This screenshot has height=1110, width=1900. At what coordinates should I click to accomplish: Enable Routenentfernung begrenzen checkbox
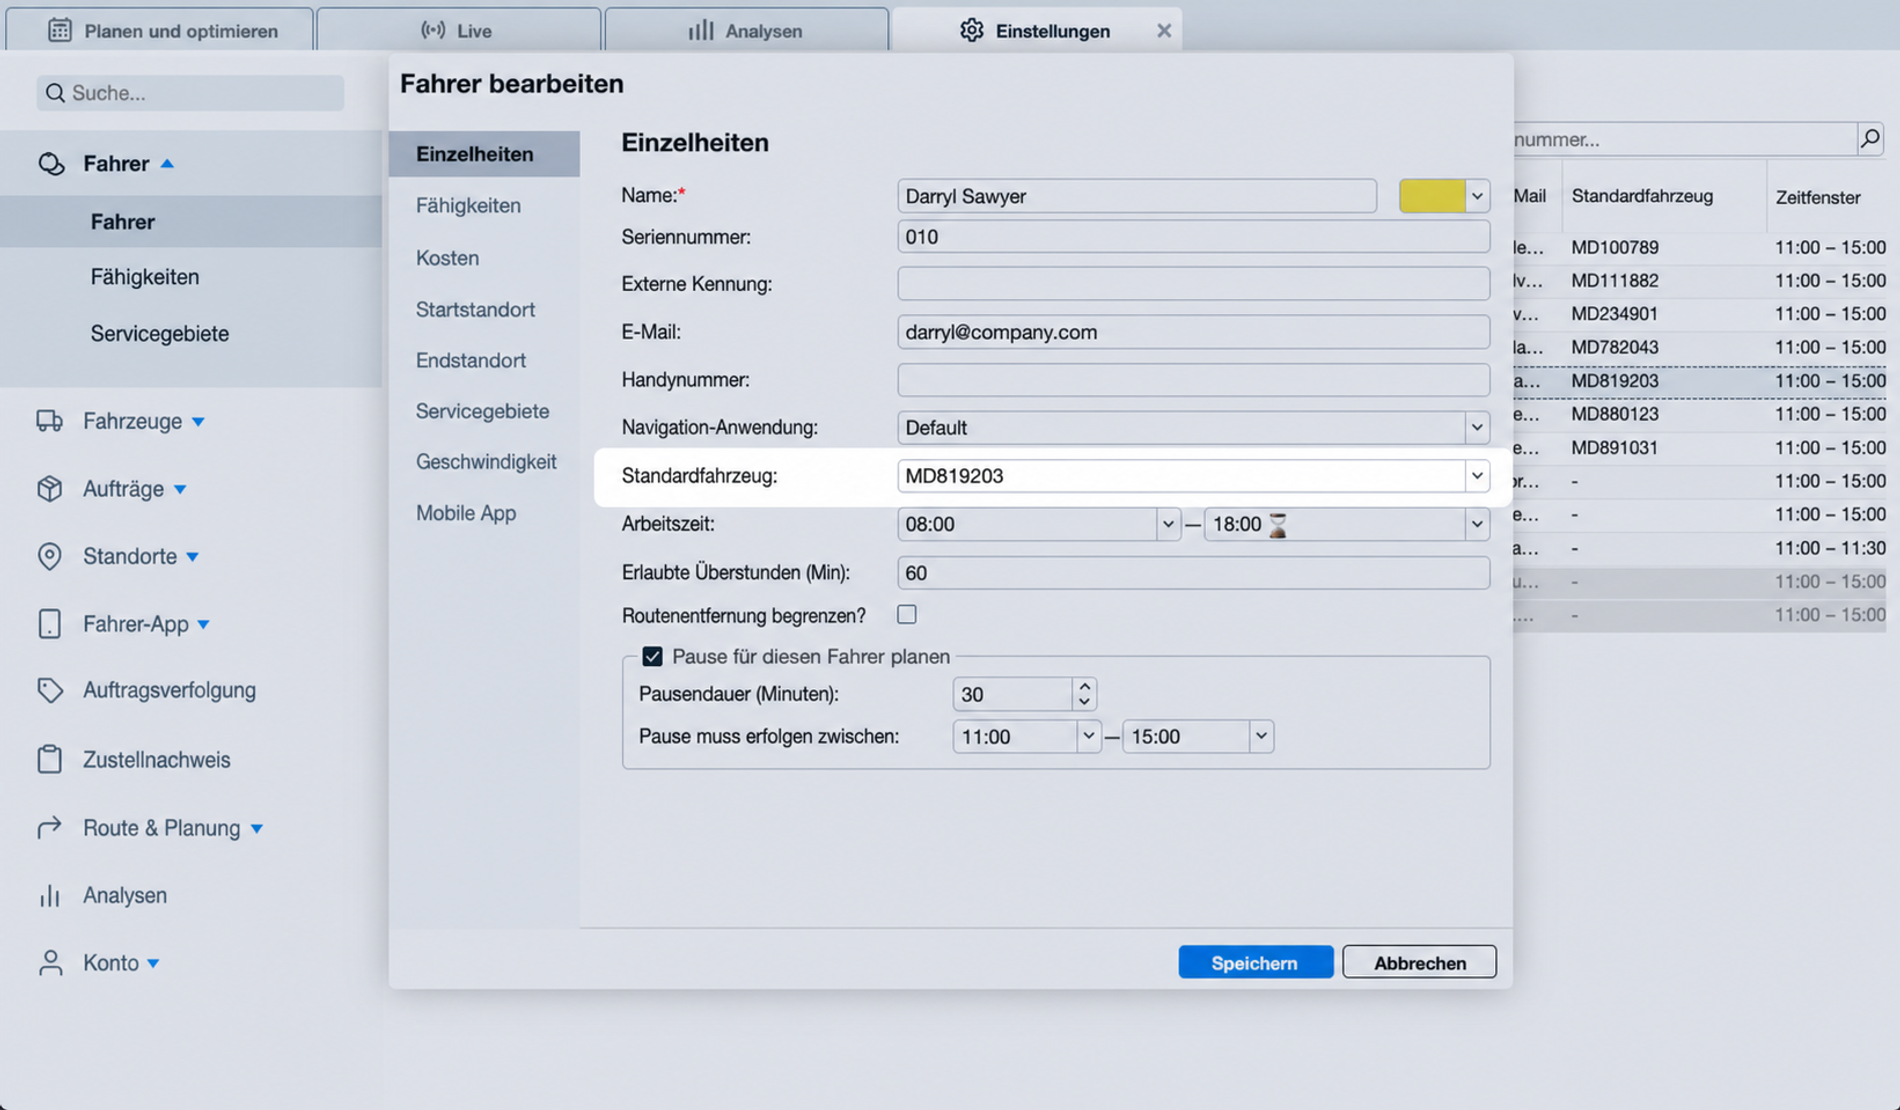[x=907, y=615]
